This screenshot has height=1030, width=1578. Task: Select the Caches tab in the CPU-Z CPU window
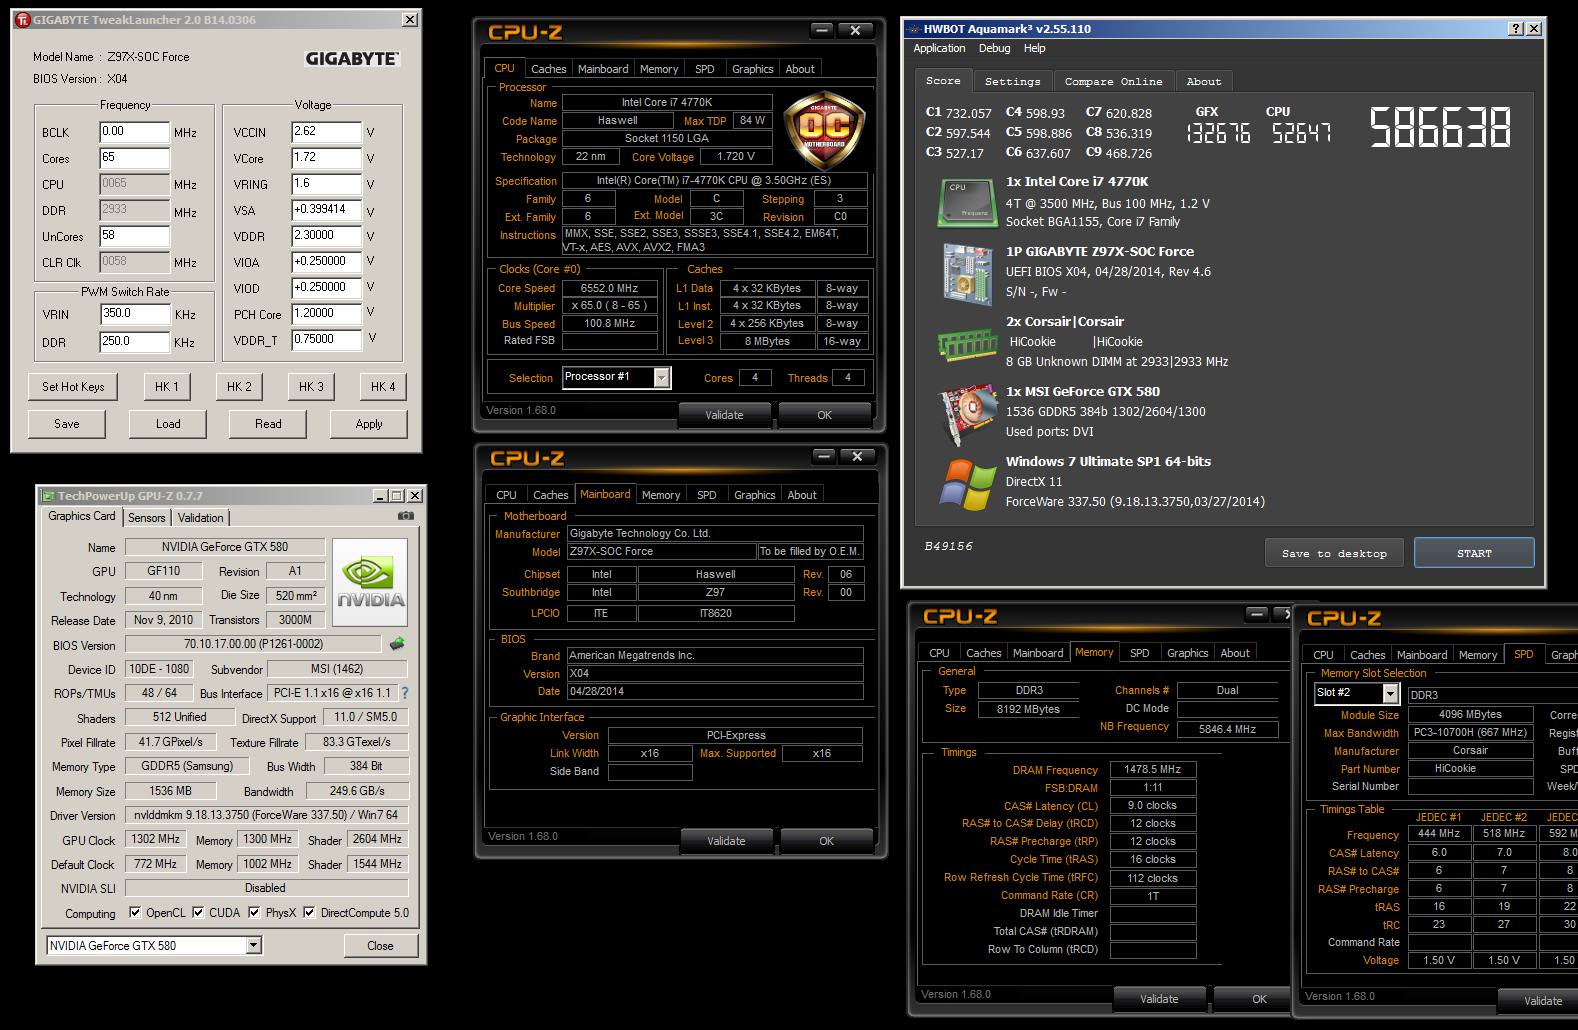point(548,69)
